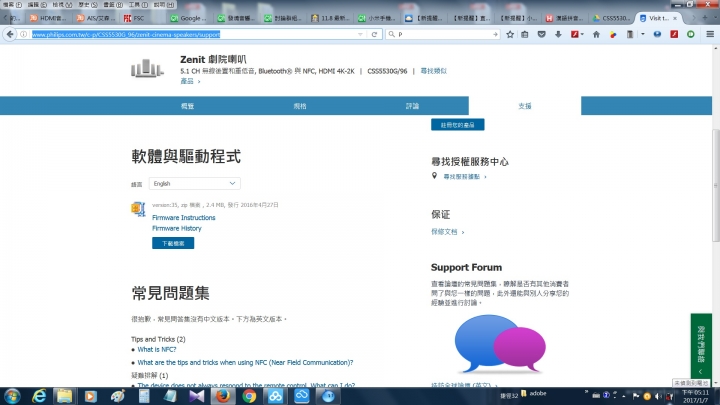Viewport: 720px width, 405px height.
Task: Go to the Firefox home page icon
Action: tap(596, 34)
